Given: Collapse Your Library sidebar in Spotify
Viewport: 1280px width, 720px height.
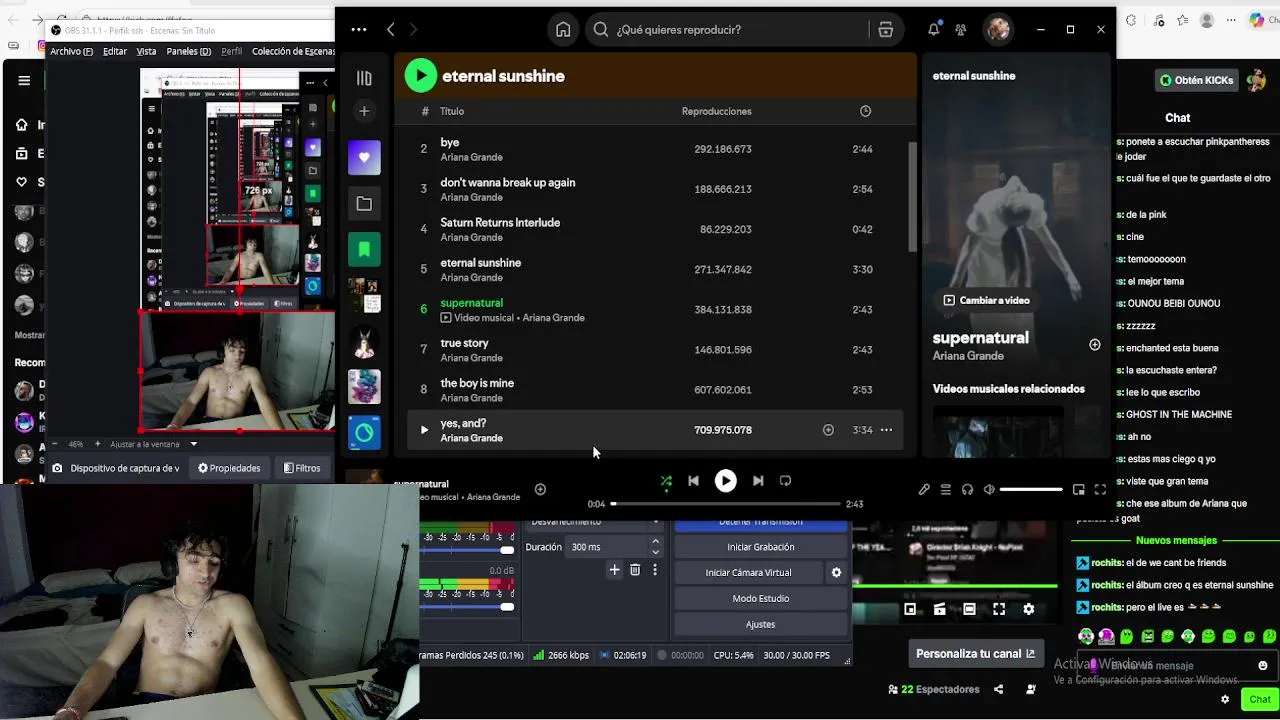Looking at the screenshot, I should point(364,78).
